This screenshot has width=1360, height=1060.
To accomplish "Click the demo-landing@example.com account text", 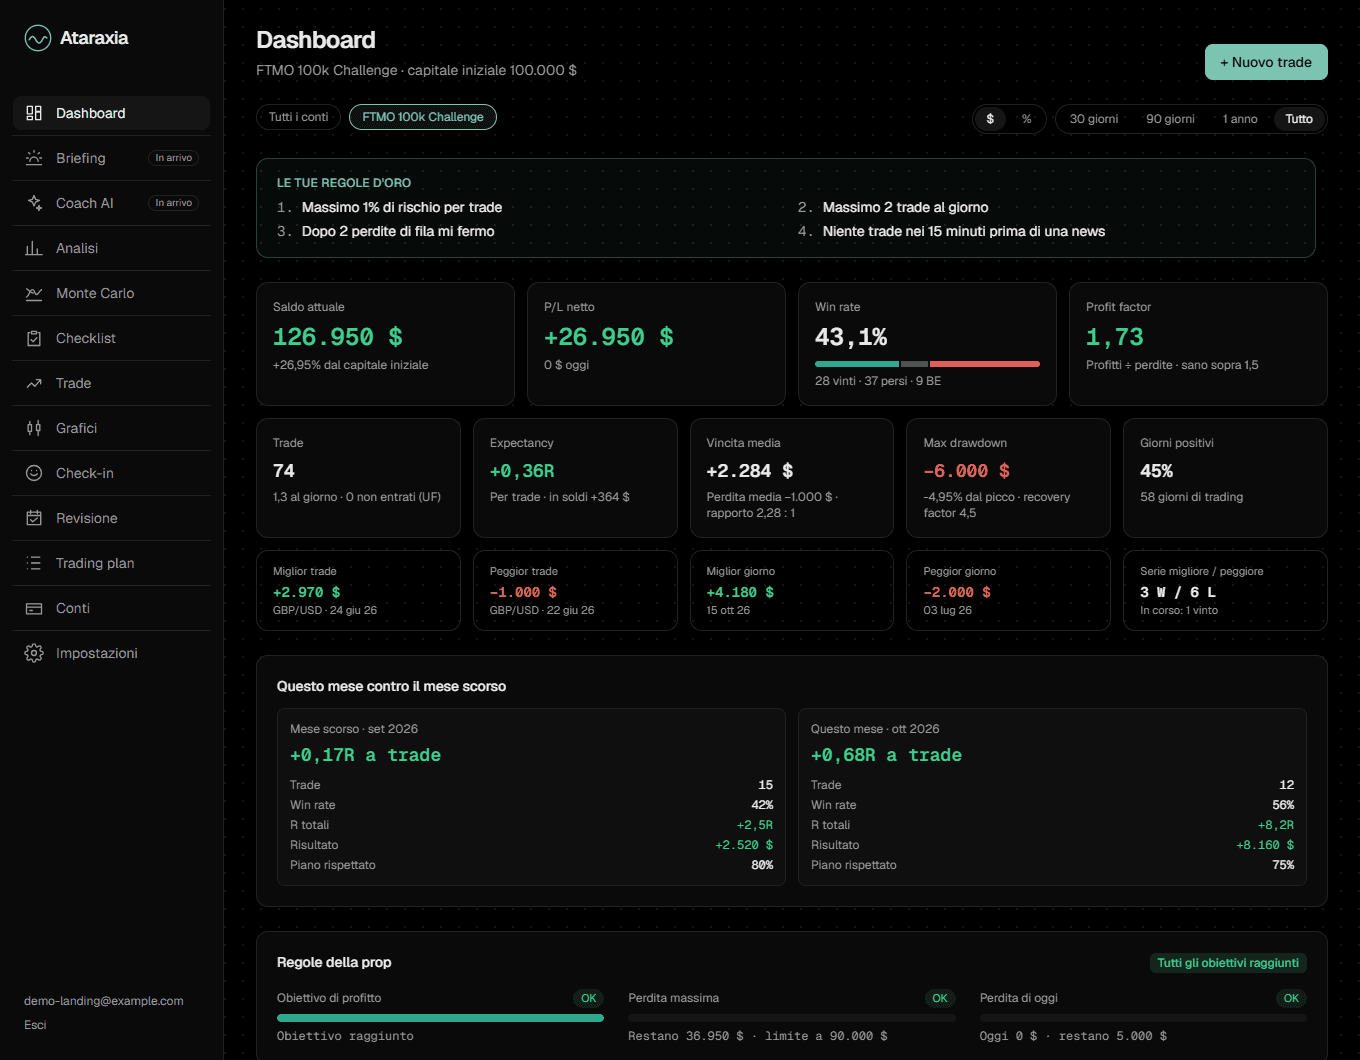I will pos(104,1001).
